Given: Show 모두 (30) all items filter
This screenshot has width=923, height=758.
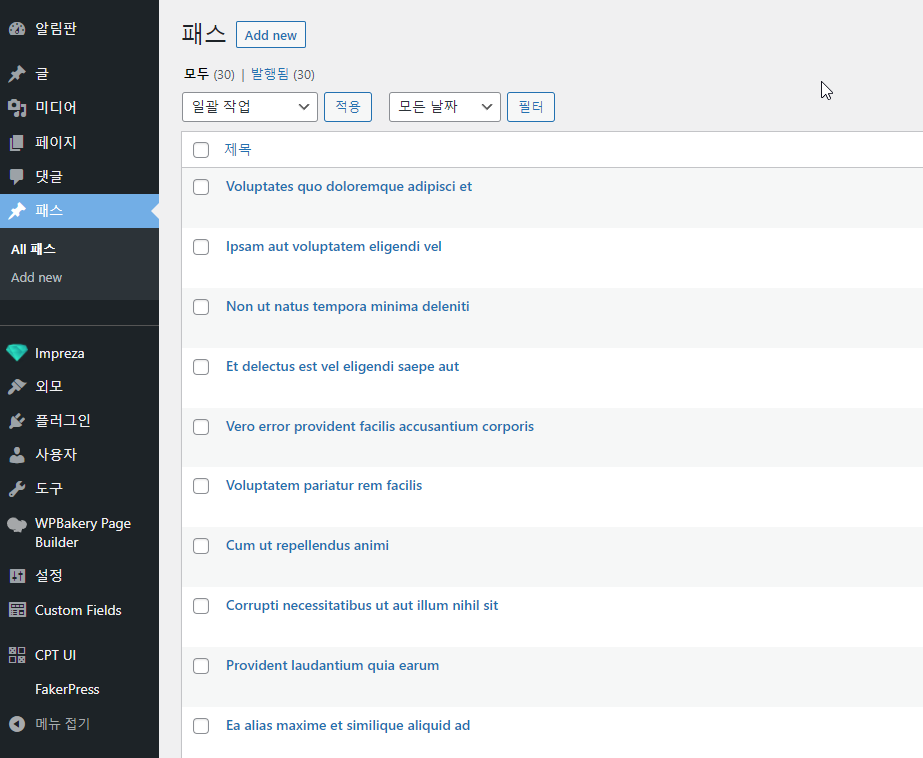Looking at the screenshot, I should point(209,74).
